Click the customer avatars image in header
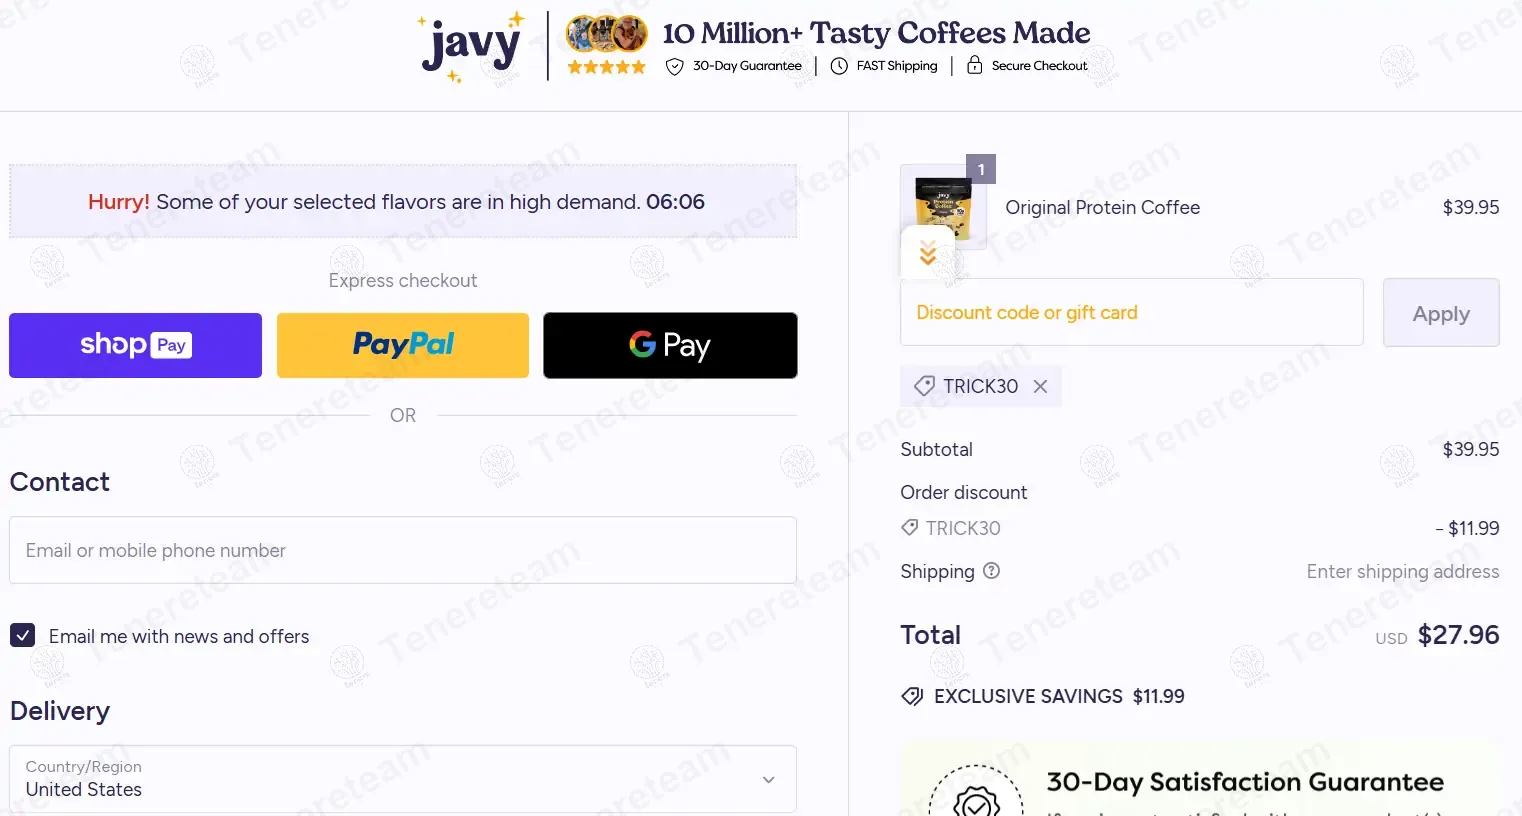The height and width of the screenshot is (816, 1522). tap(607, 35)
